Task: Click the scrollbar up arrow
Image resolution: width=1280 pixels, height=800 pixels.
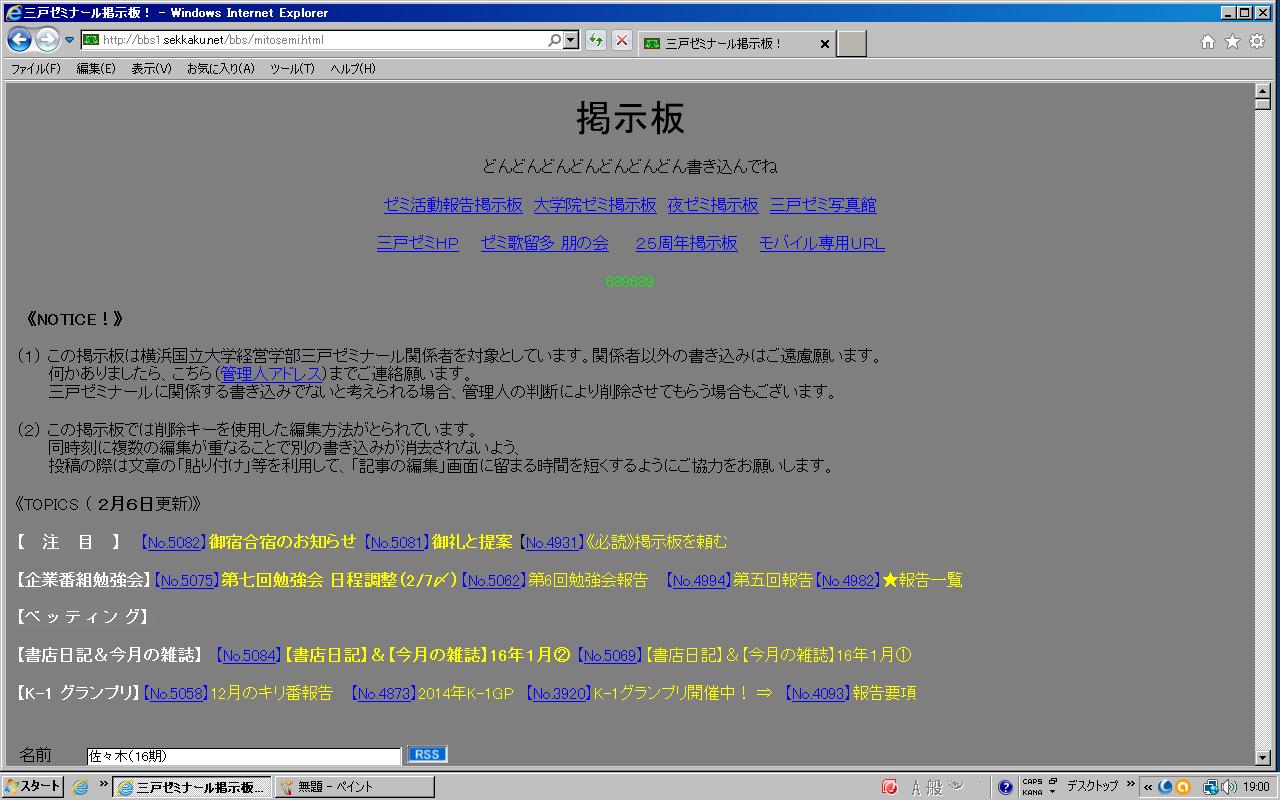Action: (x=1262, y=91)
